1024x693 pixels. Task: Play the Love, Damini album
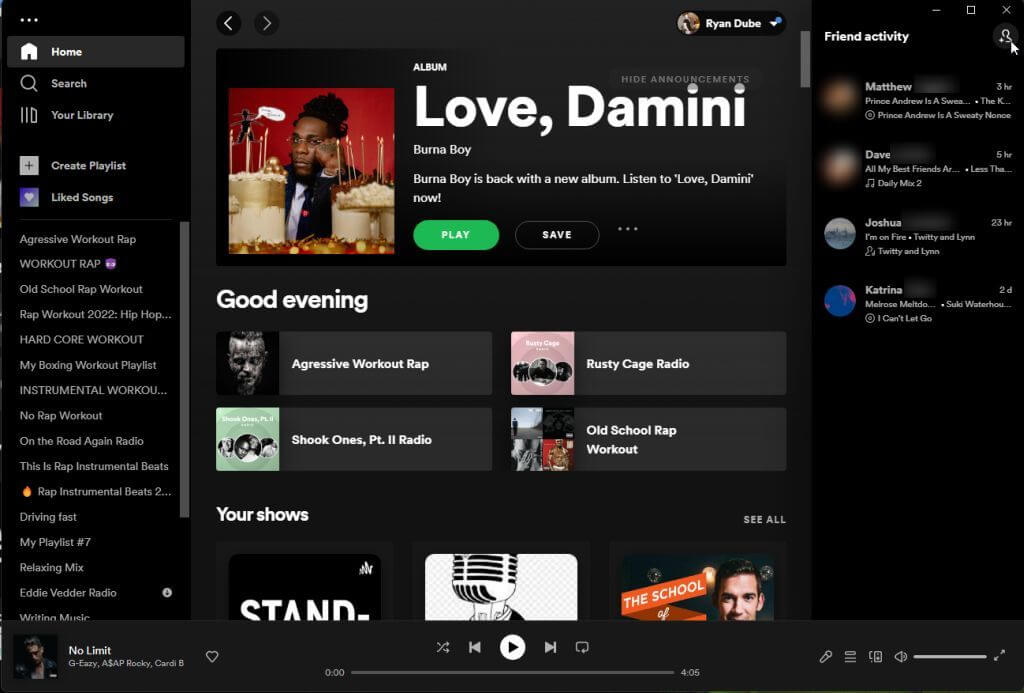(456, 235)
